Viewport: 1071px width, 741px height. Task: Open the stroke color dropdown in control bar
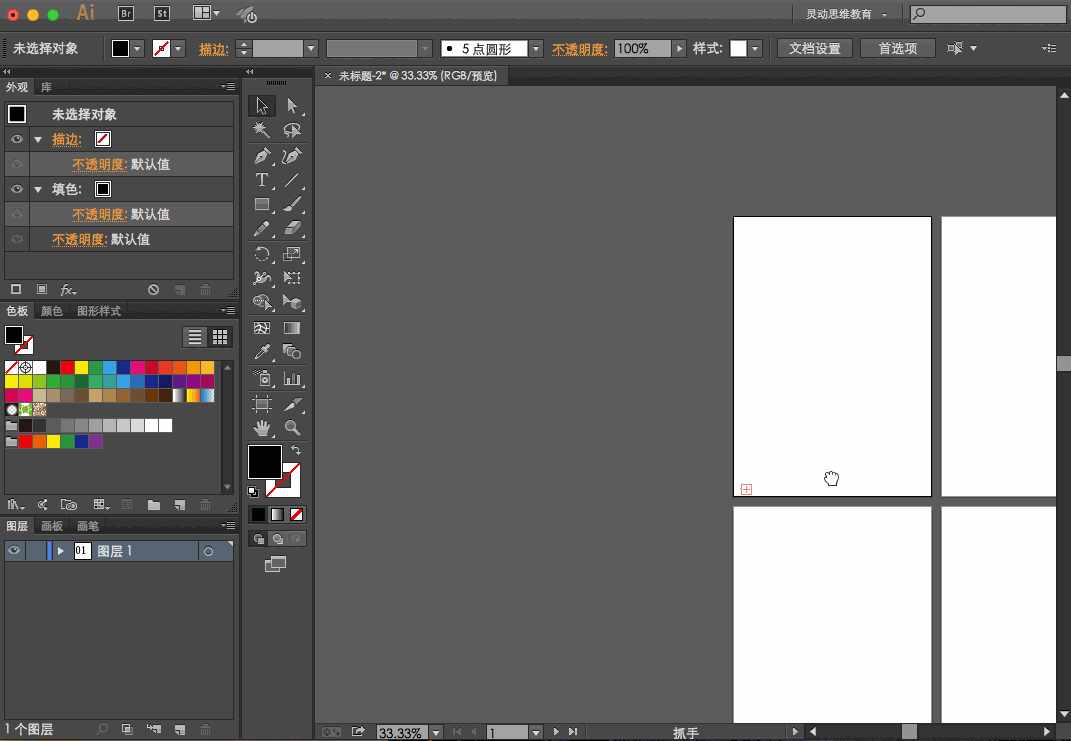[178, 48]
